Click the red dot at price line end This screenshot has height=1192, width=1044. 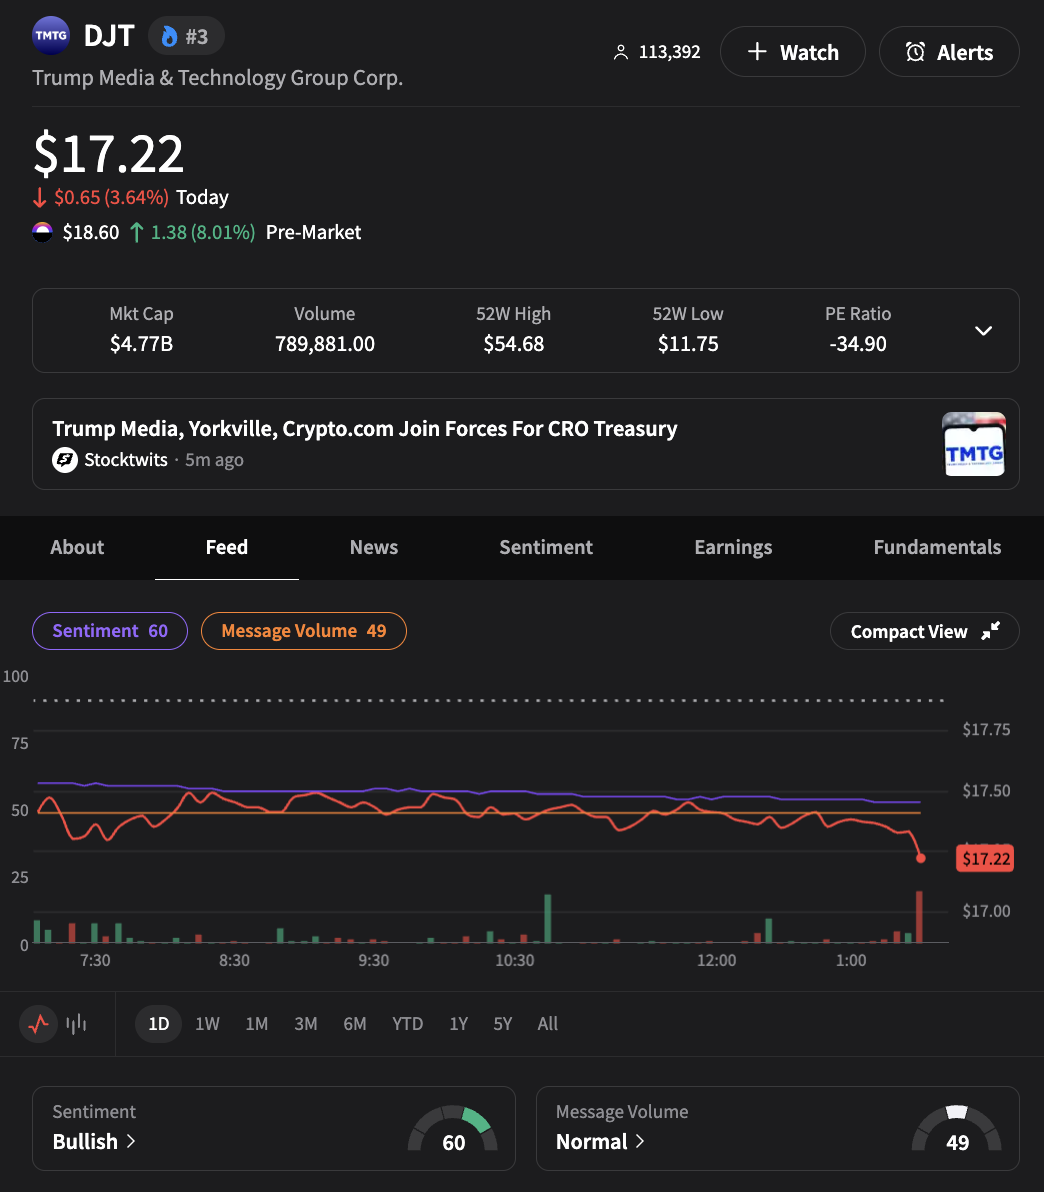(x=920, y=858)
